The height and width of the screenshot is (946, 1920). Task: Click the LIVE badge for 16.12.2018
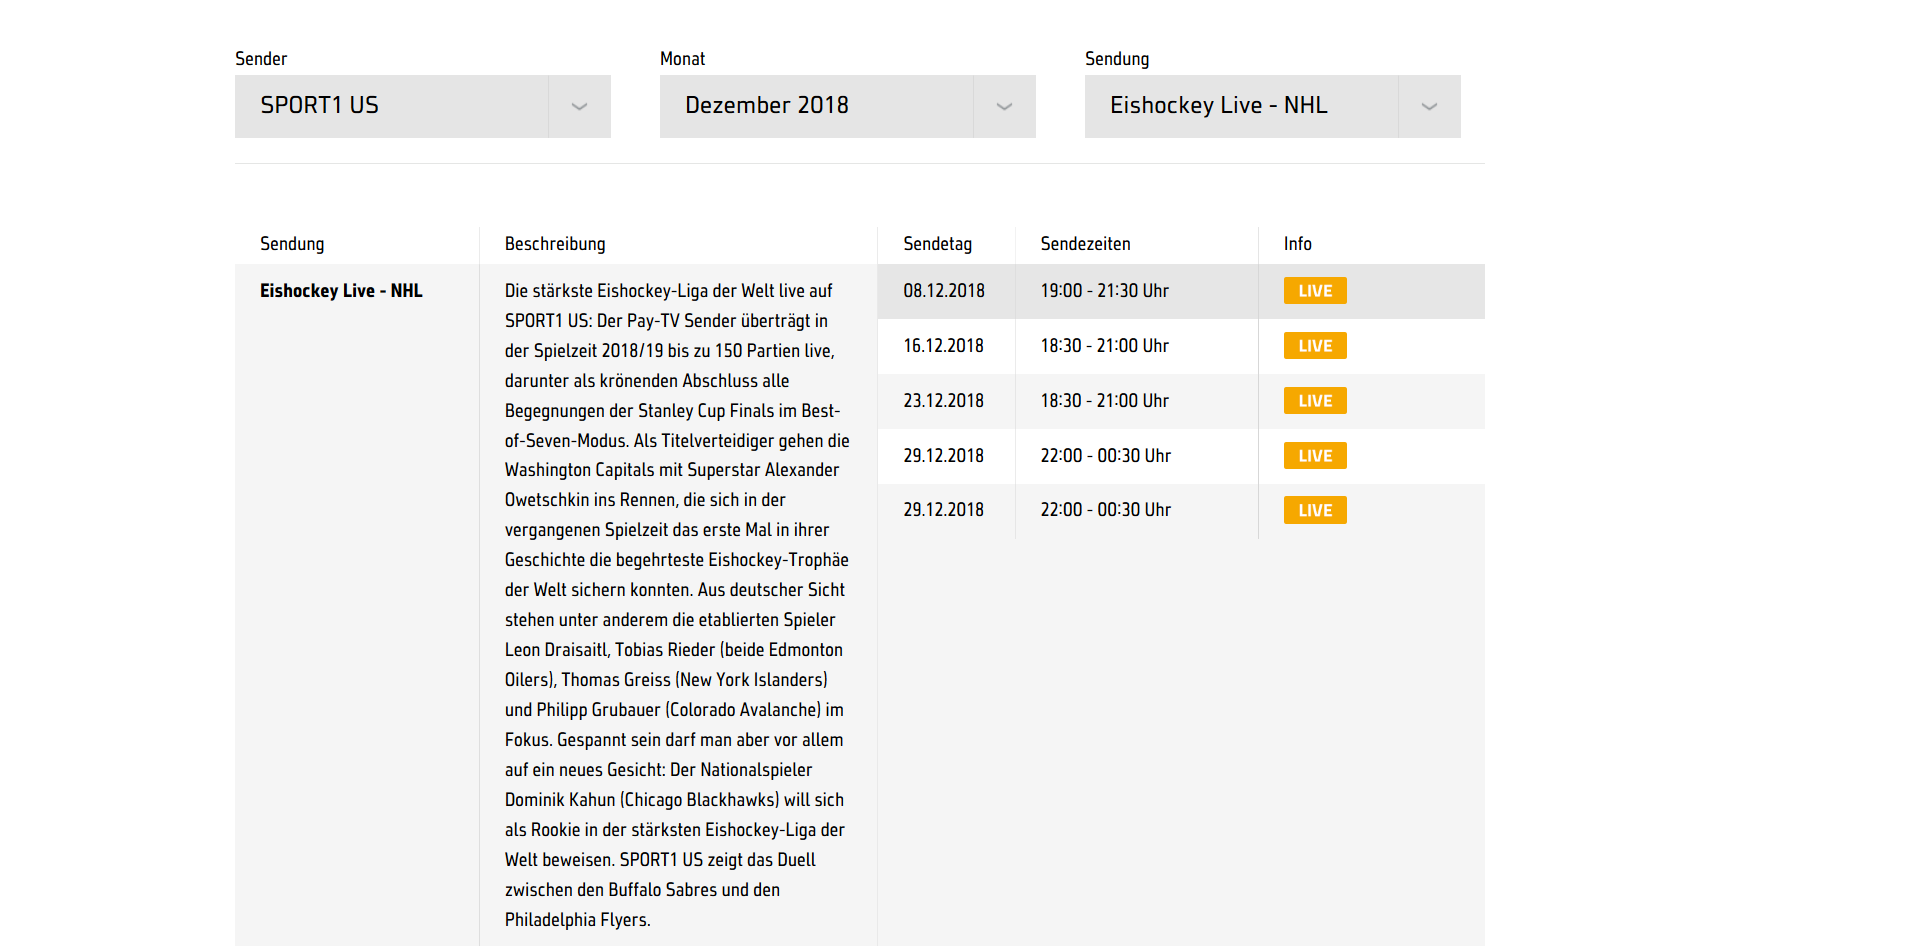tap(1315, 346)
